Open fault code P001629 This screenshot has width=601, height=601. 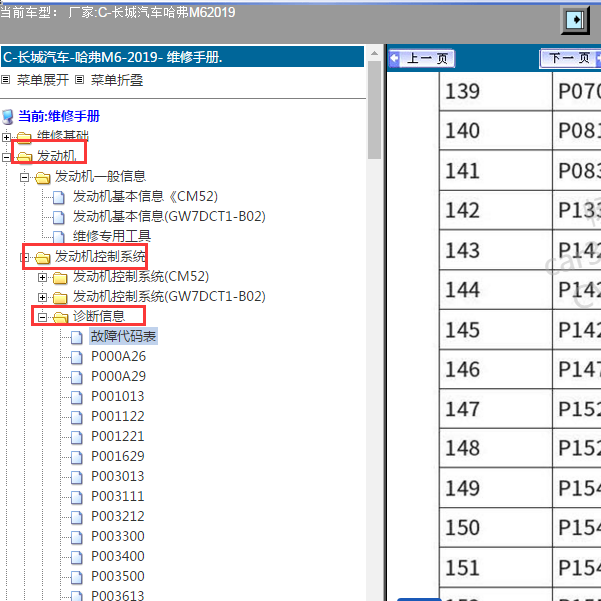118,456
